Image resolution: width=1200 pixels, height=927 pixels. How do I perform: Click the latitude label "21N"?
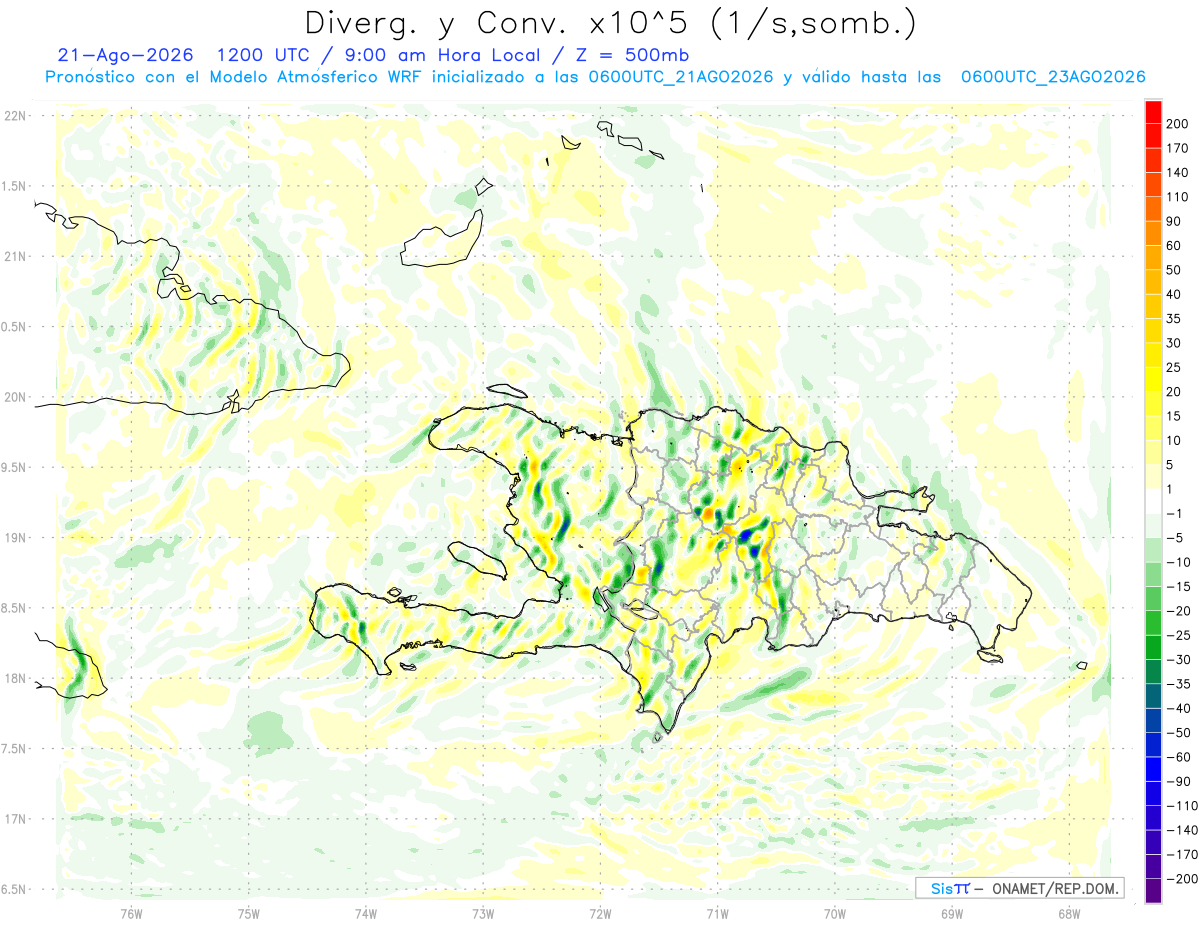(x=14, y=256)
